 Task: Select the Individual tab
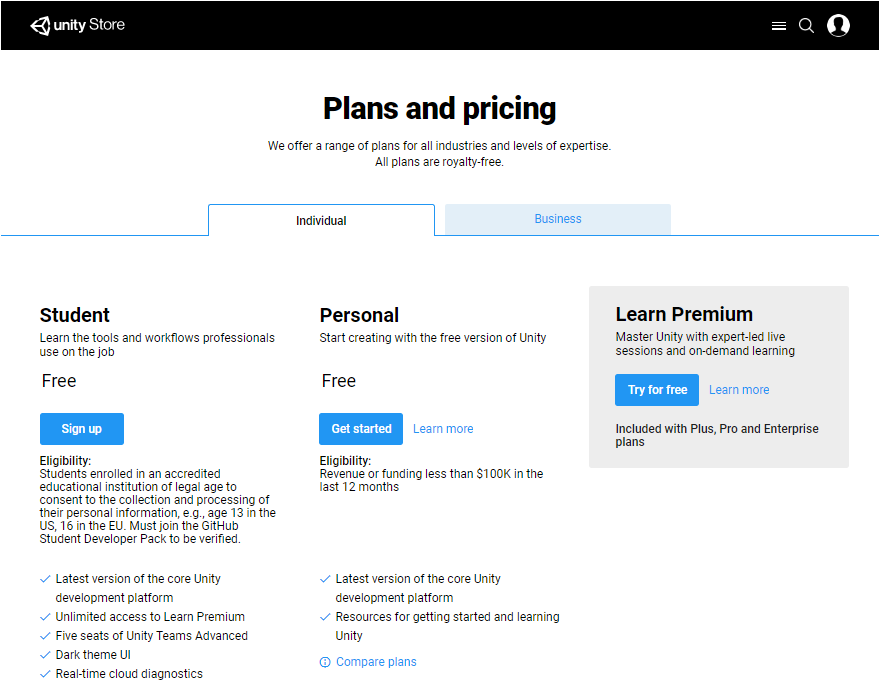click(x=321, y=221)
